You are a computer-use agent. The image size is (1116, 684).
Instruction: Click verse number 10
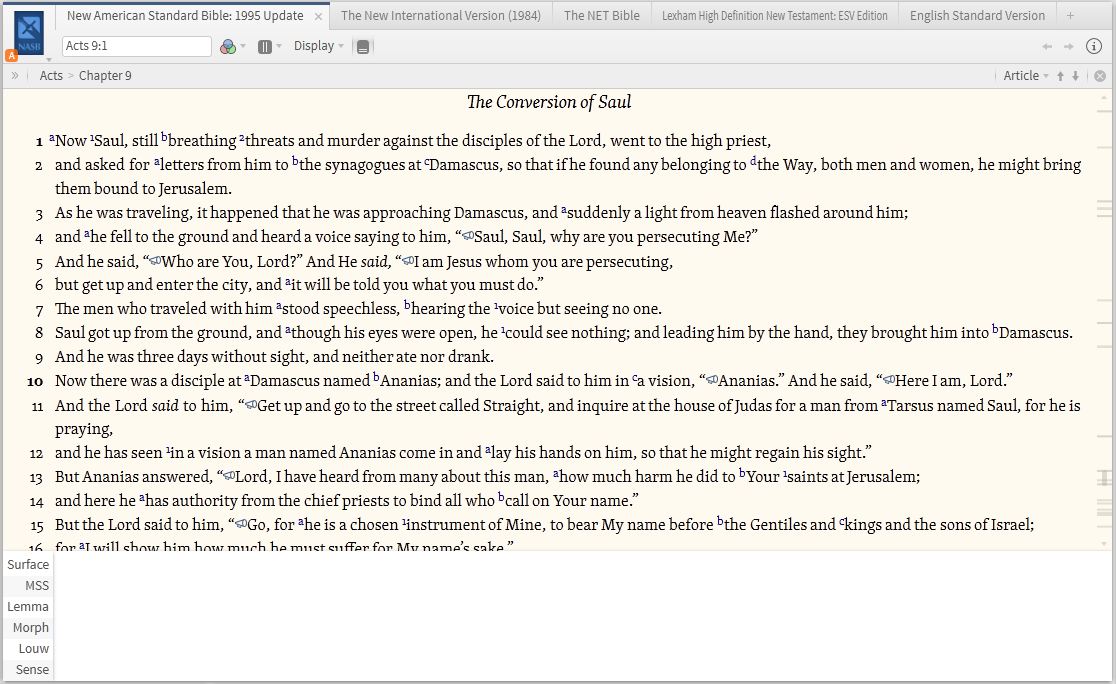36,382
